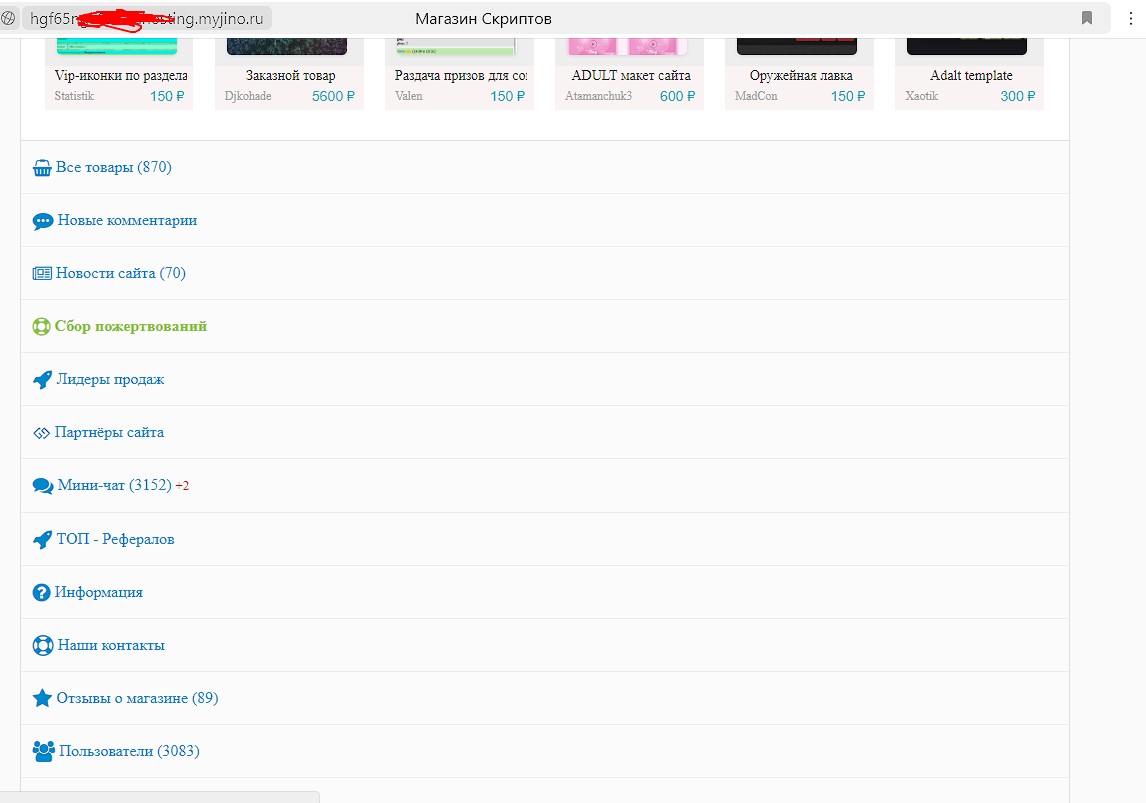Screen dimensions: 1146x803
Task: Open the Оружейная лавка product card image
Action: 797,46
